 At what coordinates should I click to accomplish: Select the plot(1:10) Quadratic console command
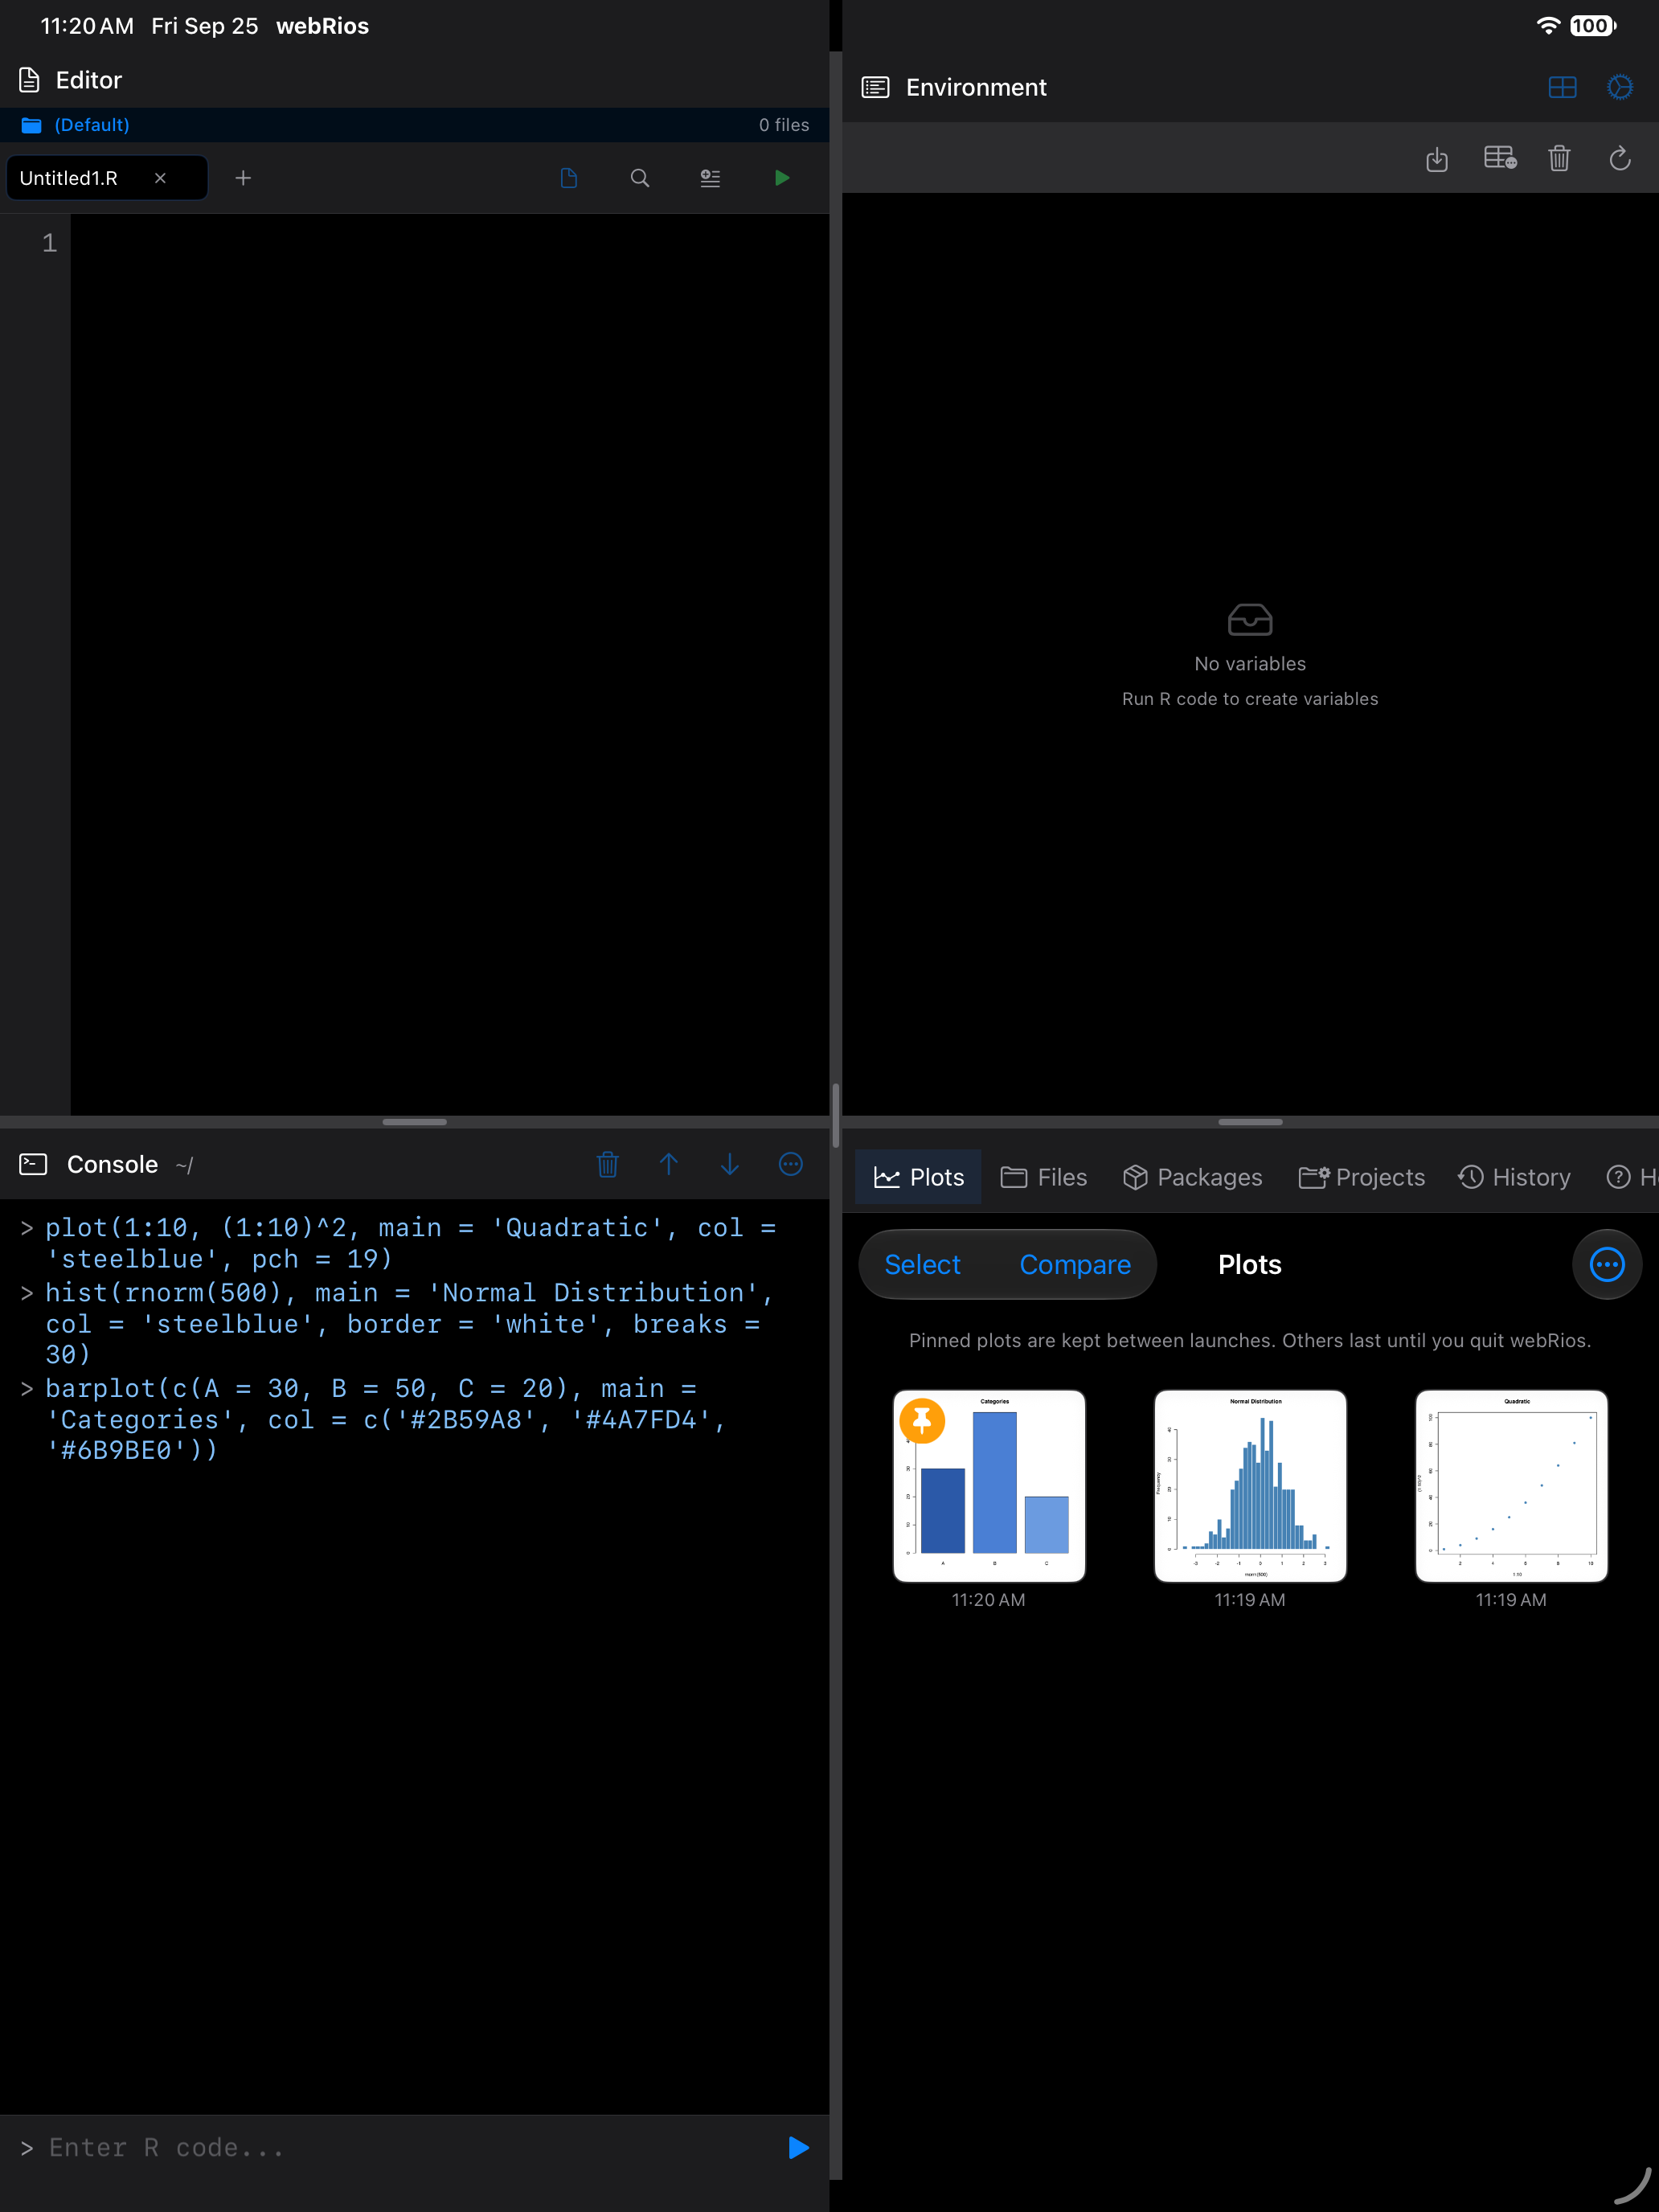411,1243
